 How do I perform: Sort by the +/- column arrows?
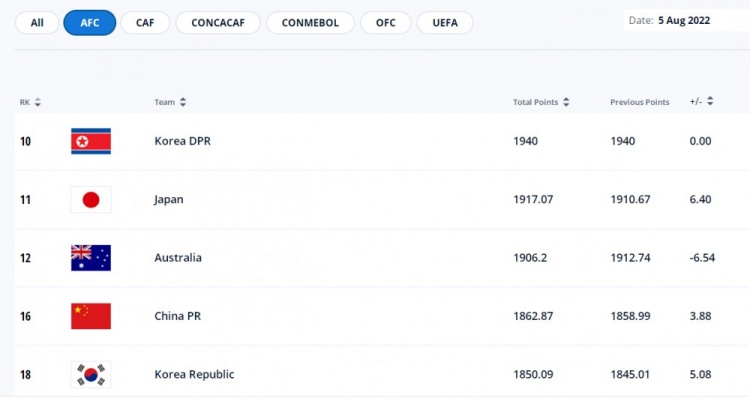point(710,102)
